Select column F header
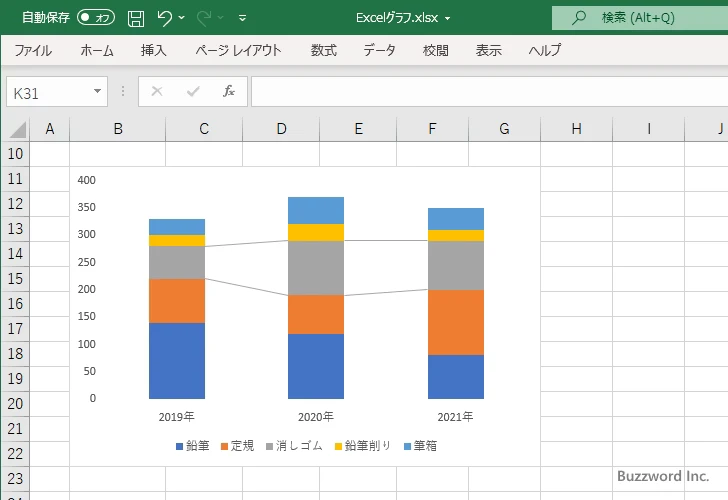This screenshot has height=500, width=728. 432,129
